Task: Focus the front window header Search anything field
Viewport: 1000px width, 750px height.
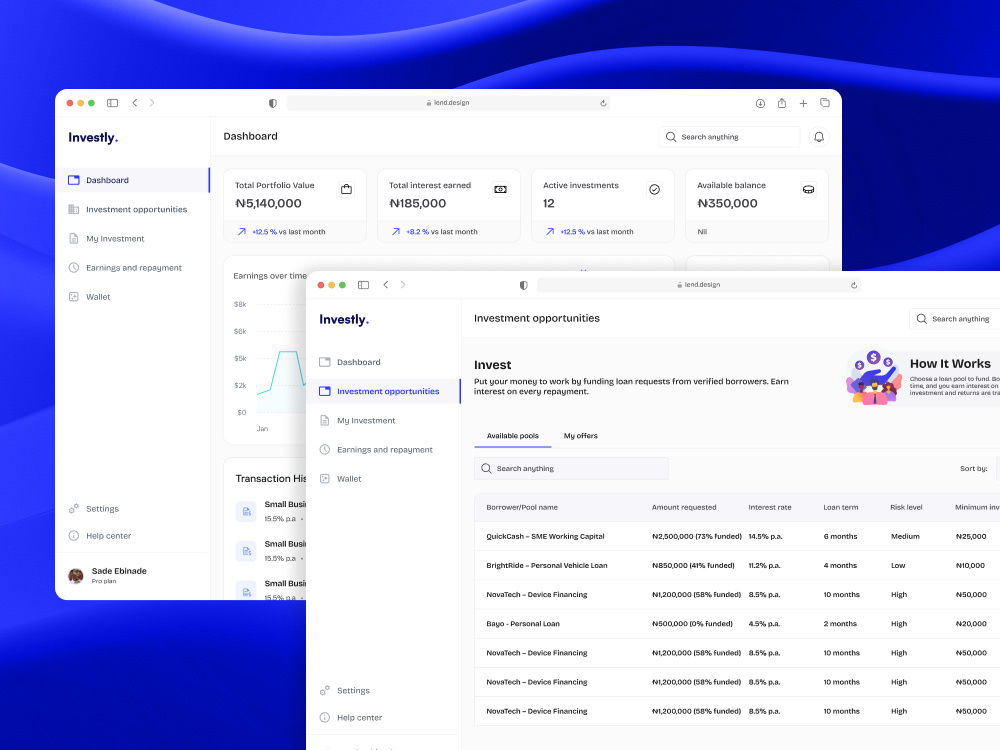Action: click(x=954, y=319)
